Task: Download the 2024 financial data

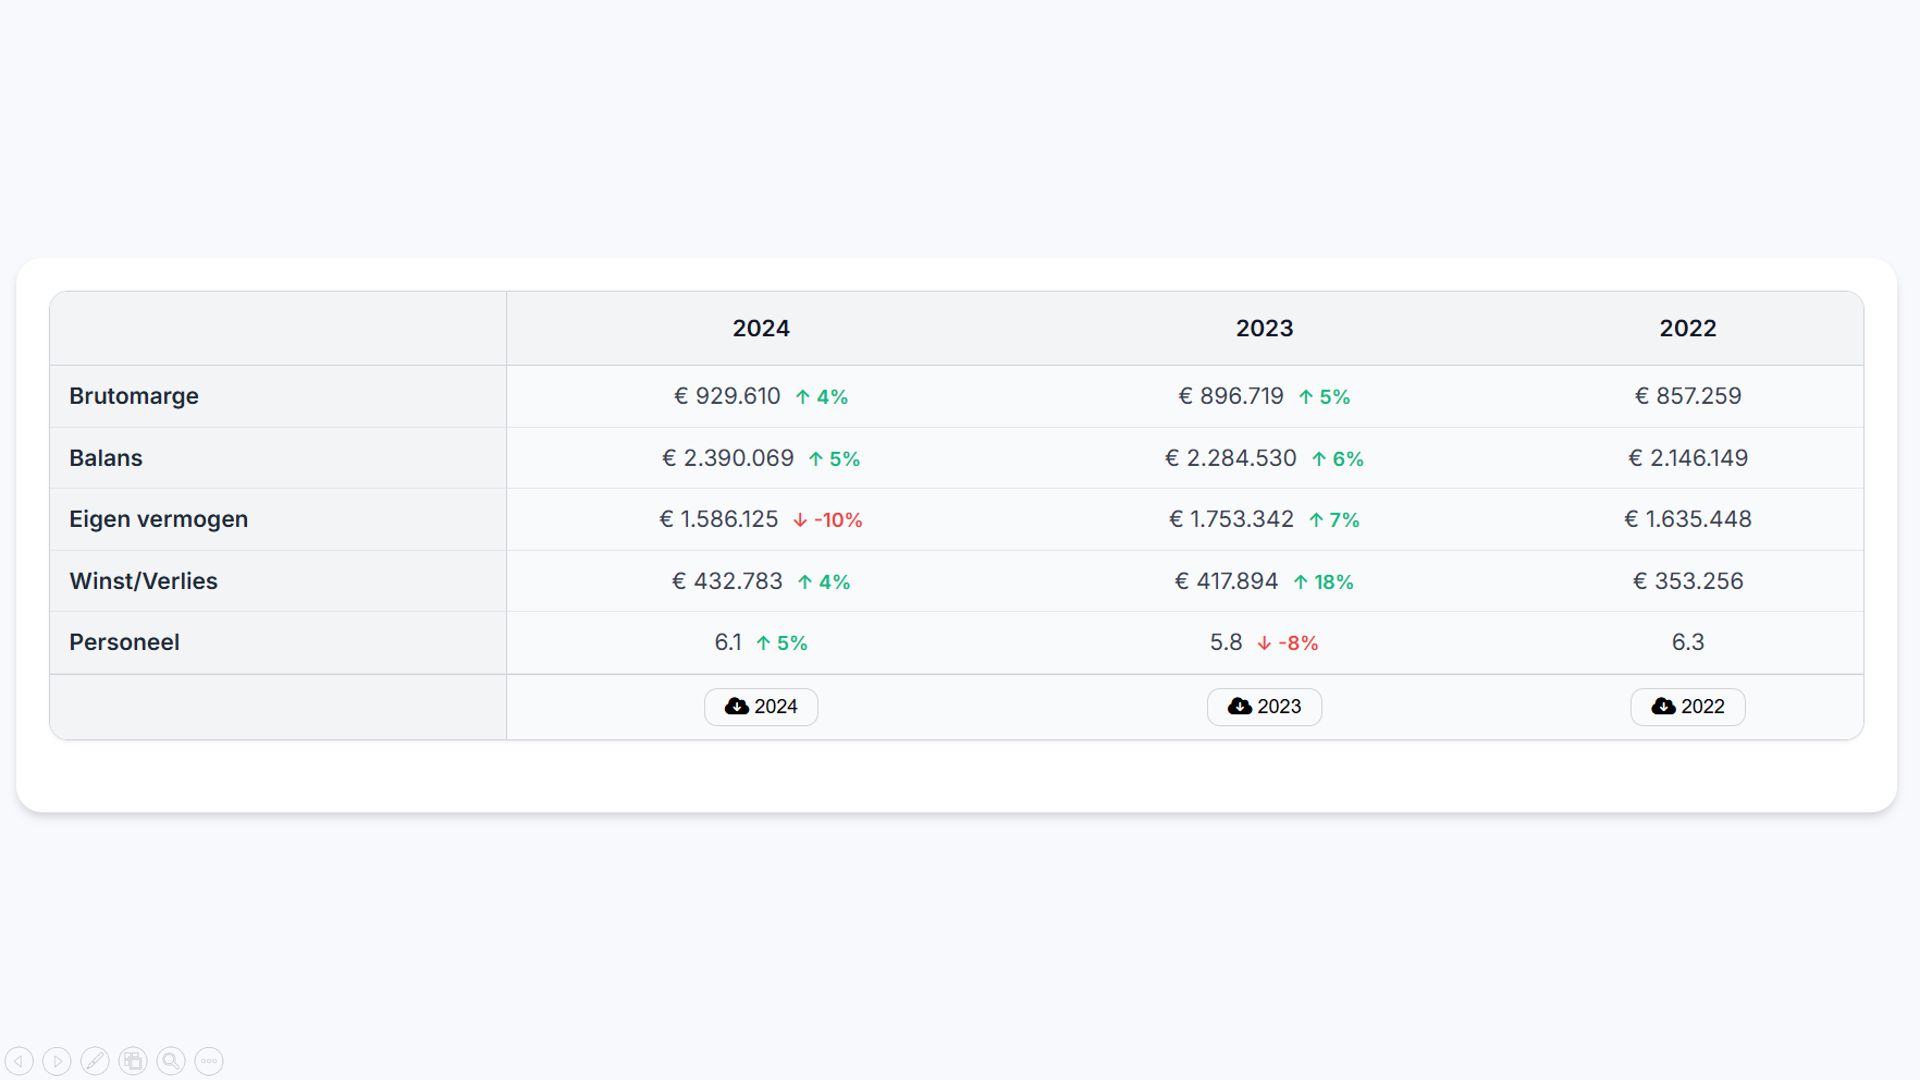Action: click(761, 706)
